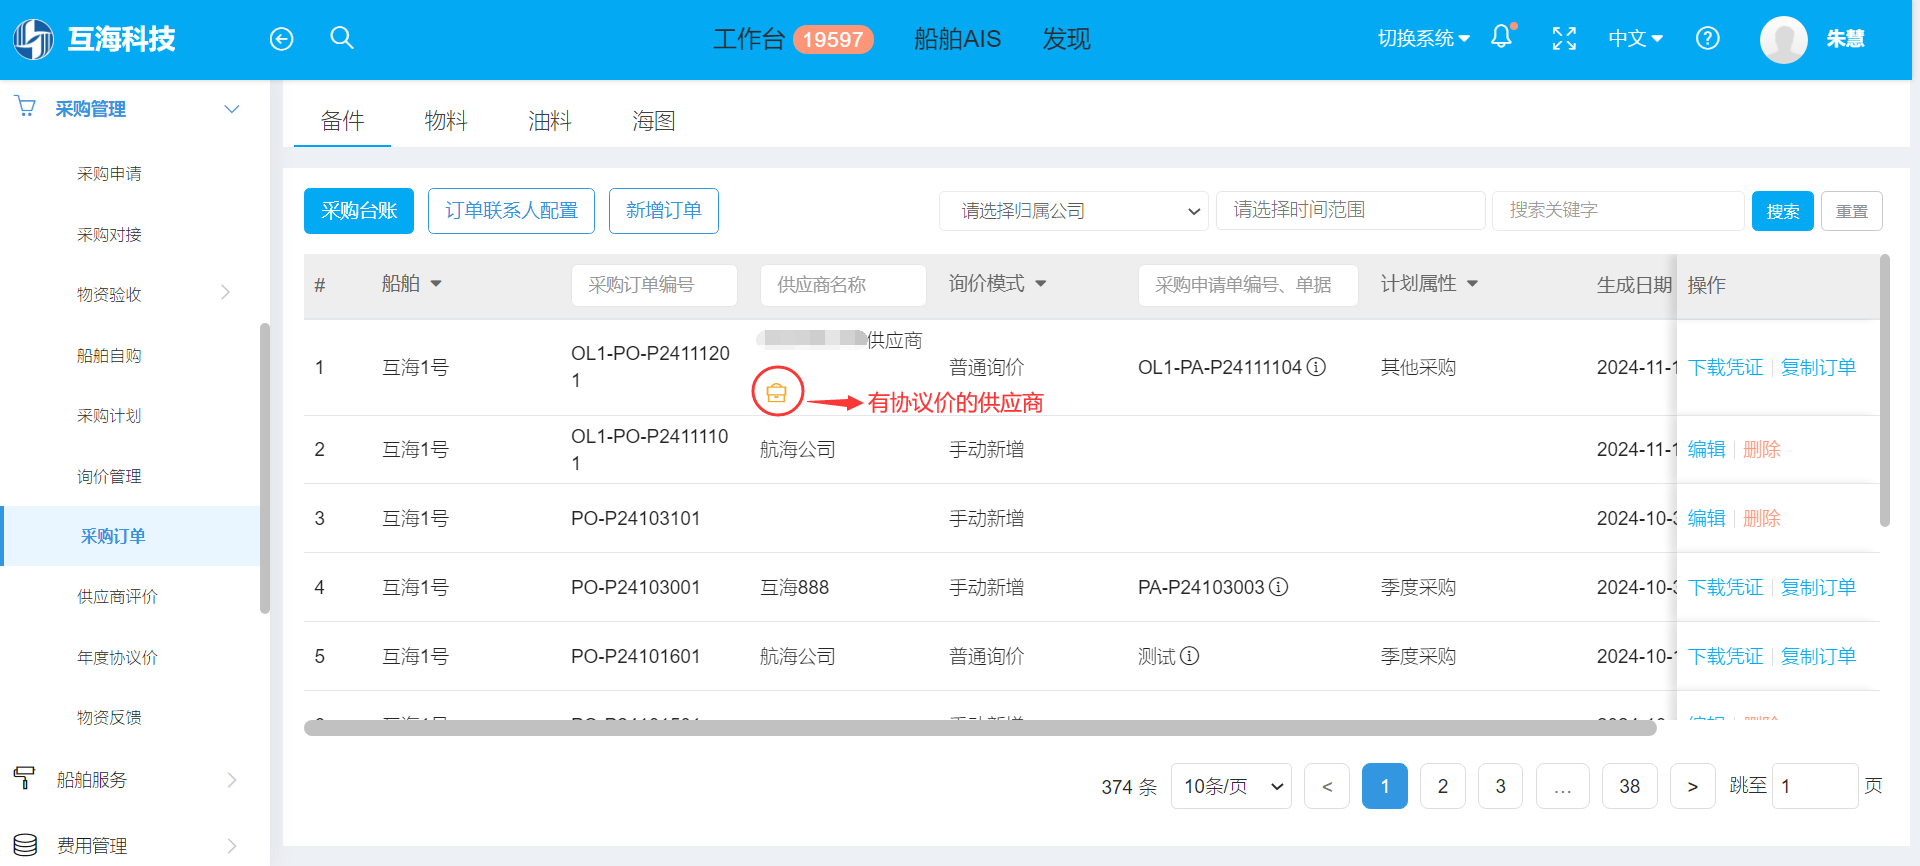The height and width of the screenshot is (866, 1920).
Task: Collapse the 采购管理 menu chevron
Action: [232, 109]
